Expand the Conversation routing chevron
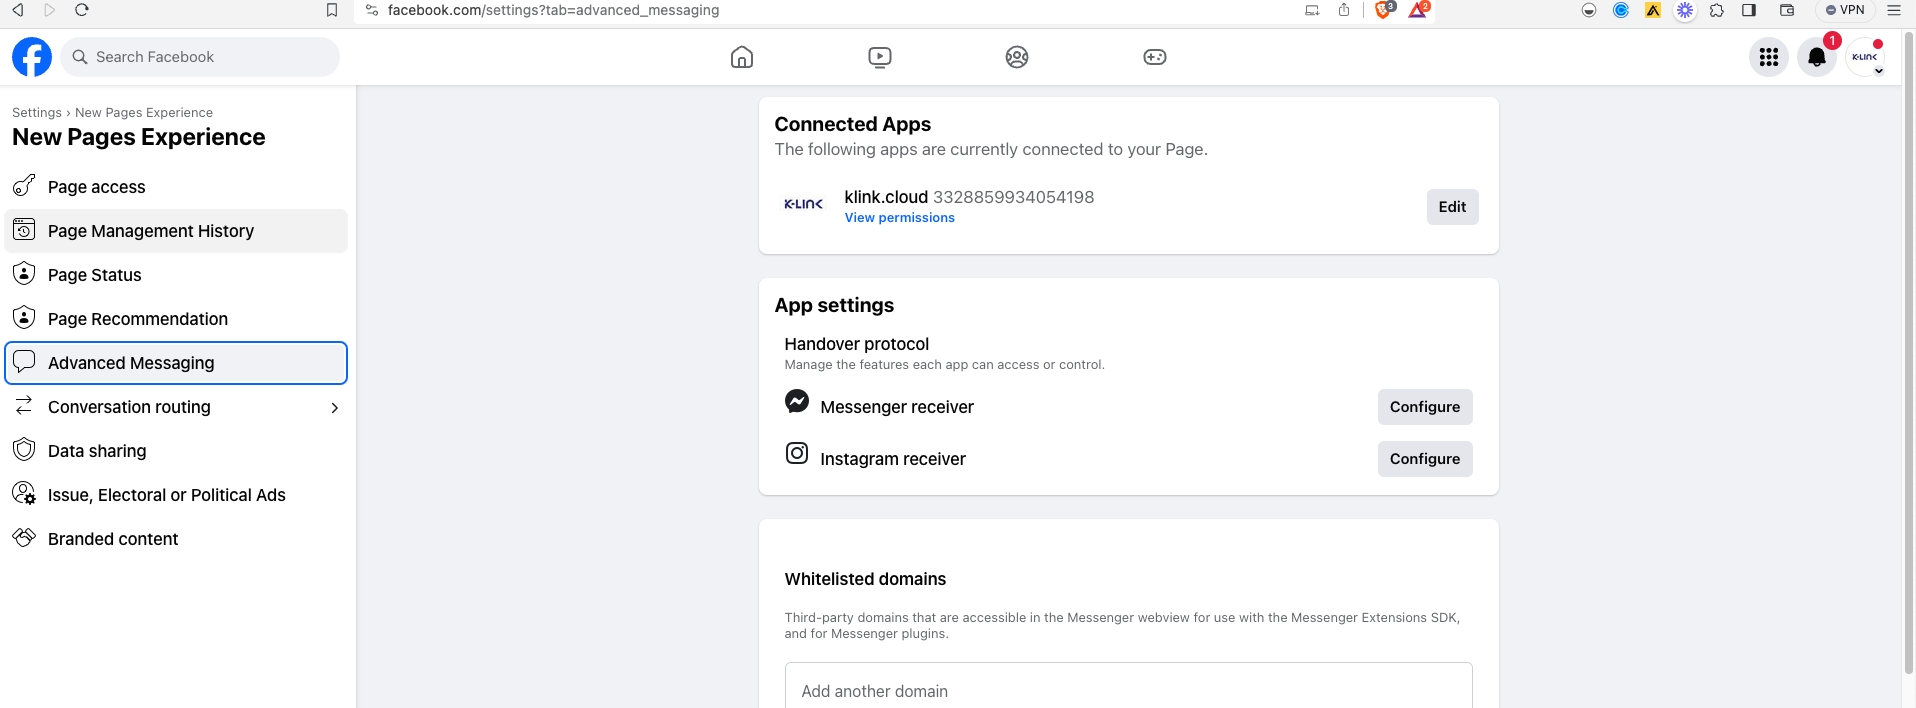 (x=334, y=408)
